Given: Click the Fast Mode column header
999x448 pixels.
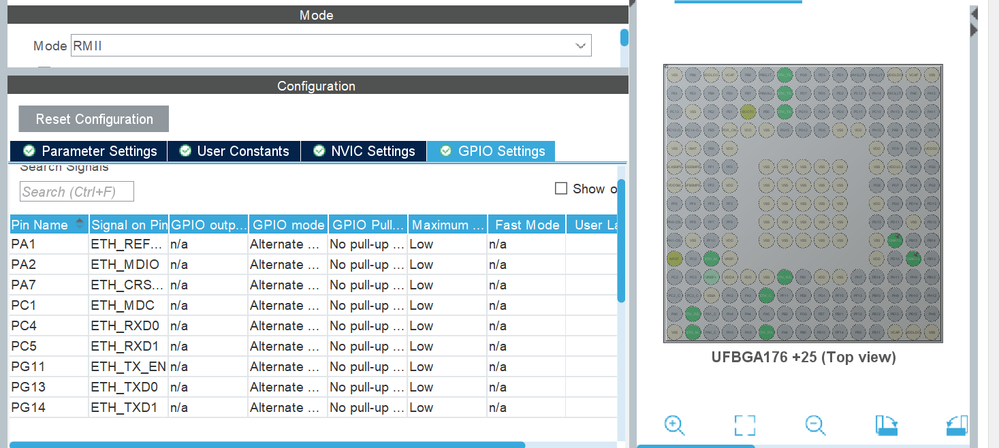Looking at the screenshot, I should [526, 225].
